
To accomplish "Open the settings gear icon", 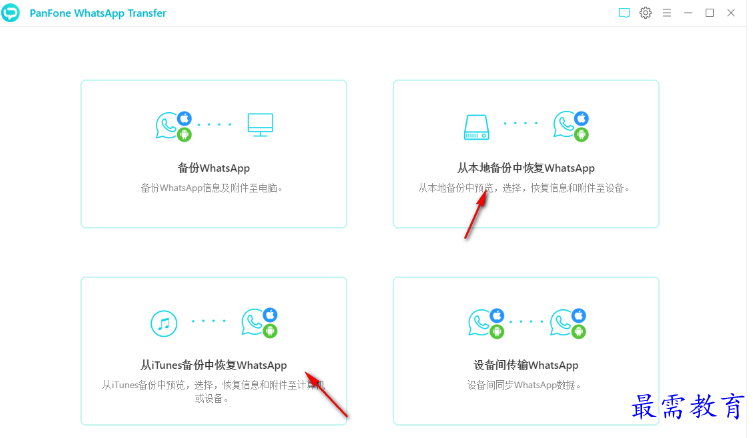I will click(x=645, y=13).
